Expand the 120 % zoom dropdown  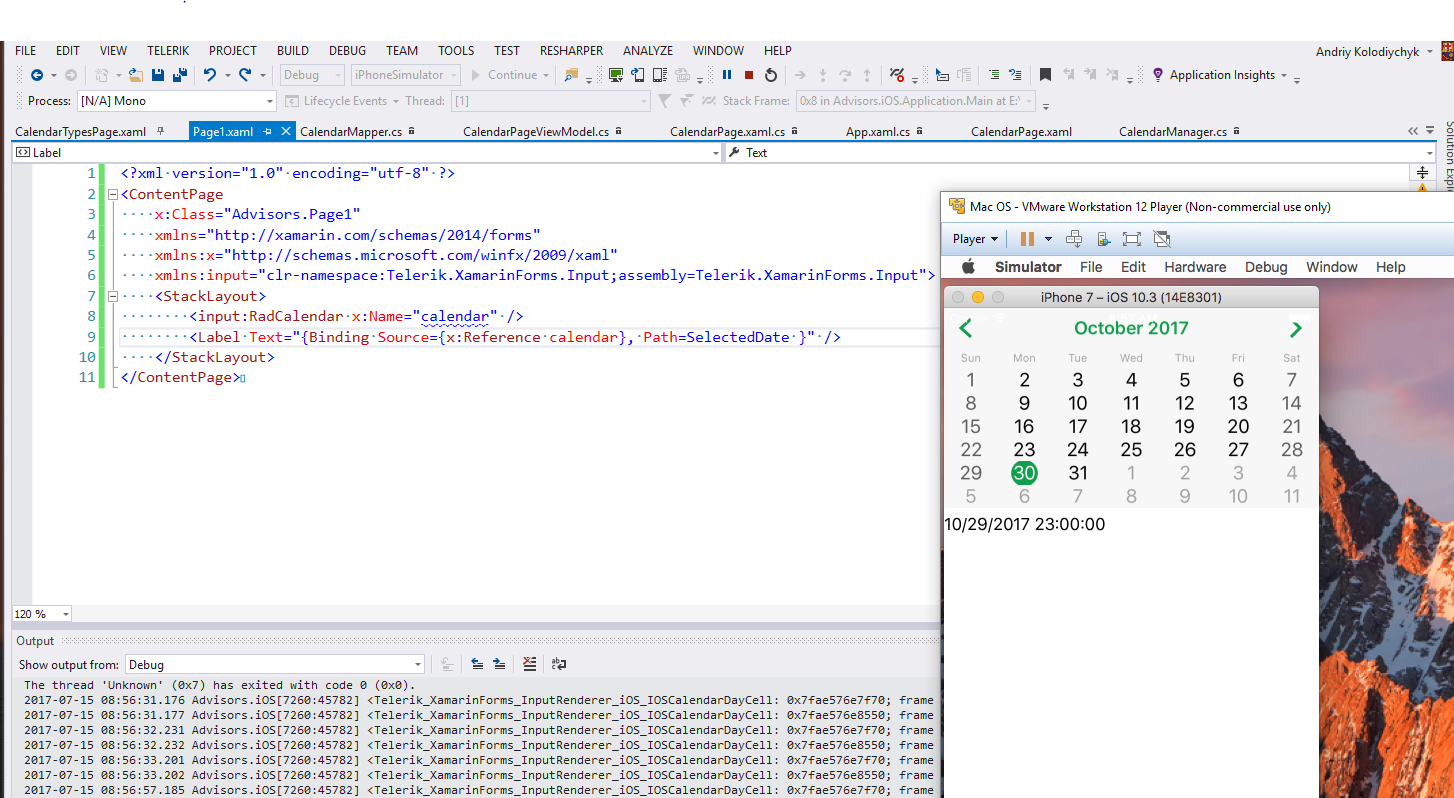(x=66, y=614)
